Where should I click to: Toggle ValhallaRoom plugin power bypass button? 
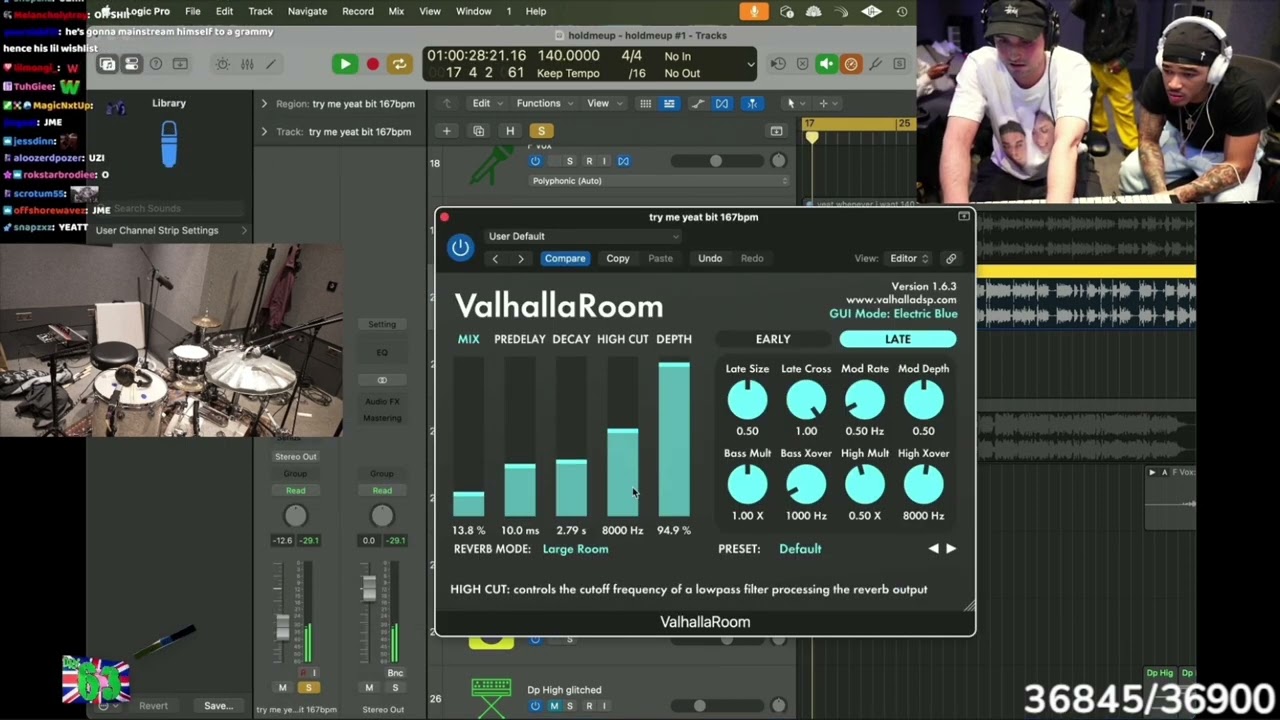point(460,248)
